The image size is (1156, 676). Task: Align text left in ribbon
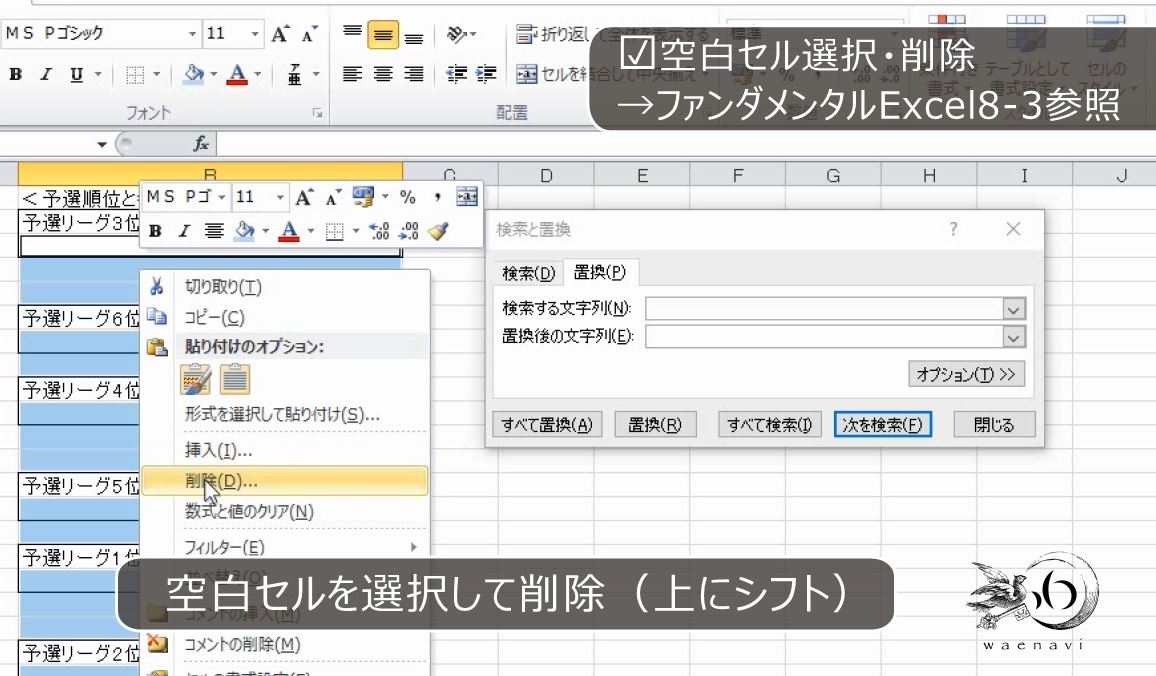point(352,74)
